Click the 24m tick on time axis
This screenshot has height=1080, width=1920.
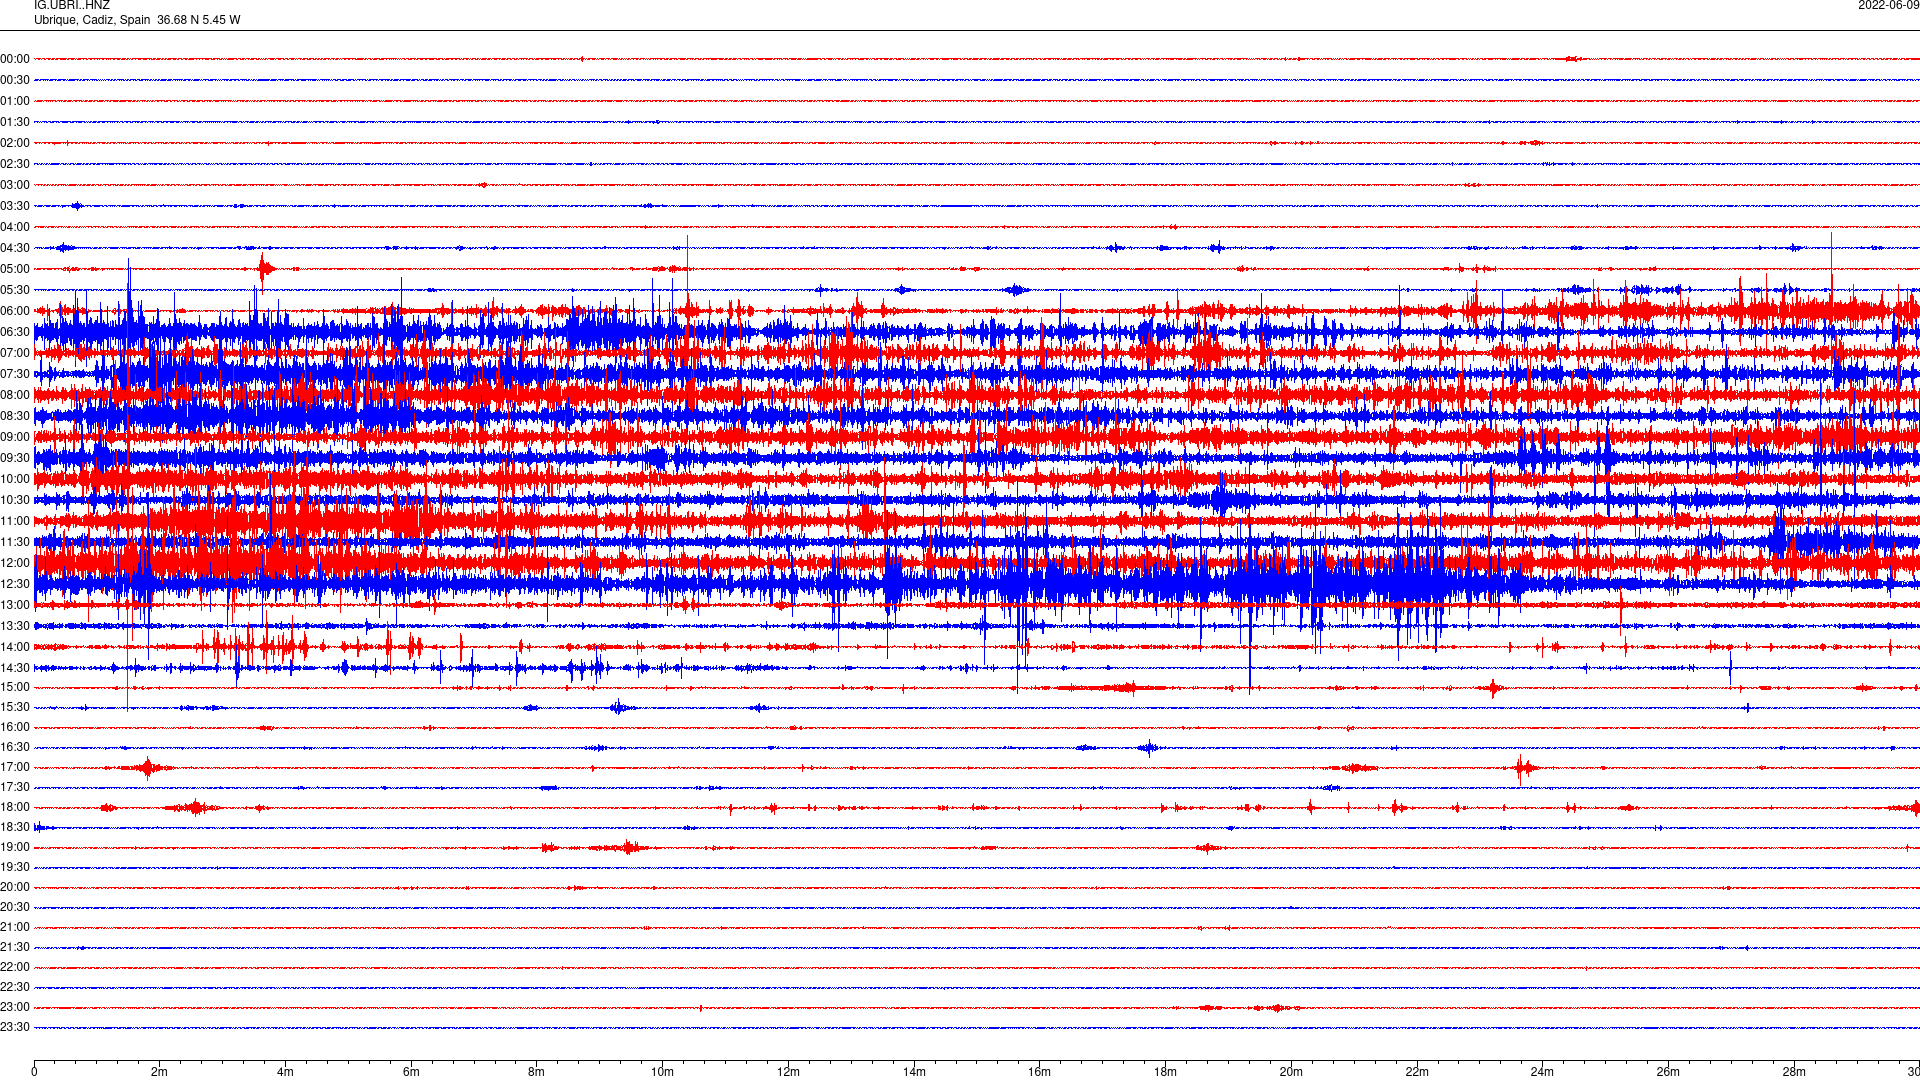click(x=1542, y=1072)
